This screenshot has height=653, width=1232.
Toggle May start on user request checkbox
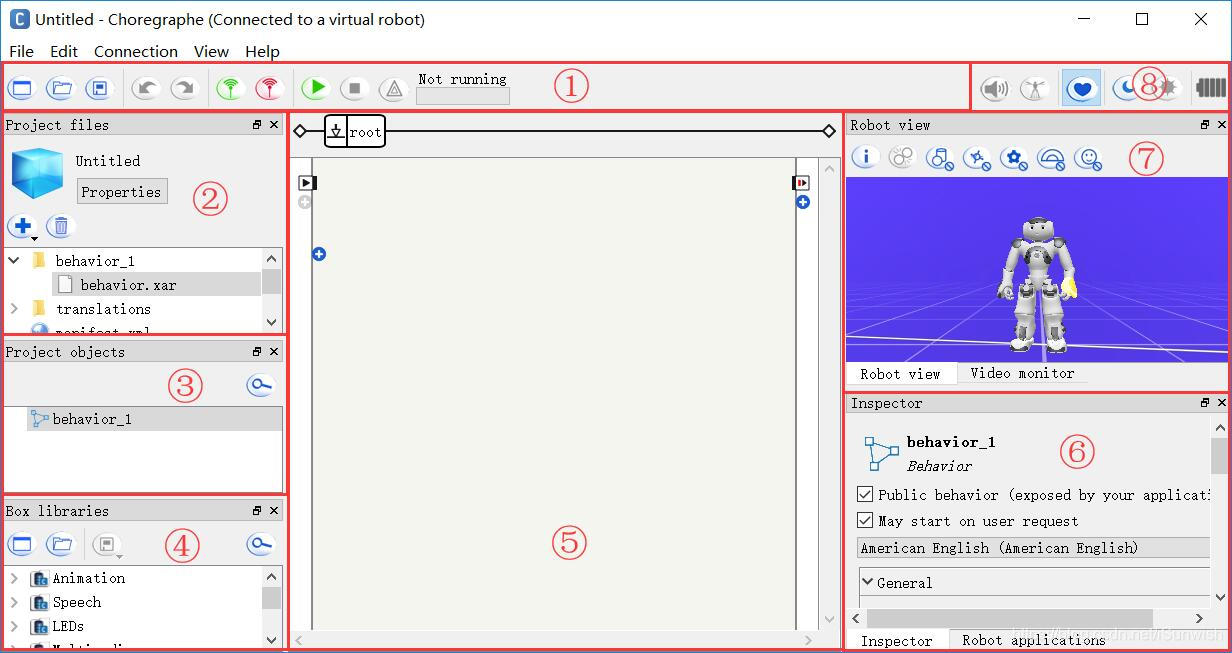(x=866, y=521)
